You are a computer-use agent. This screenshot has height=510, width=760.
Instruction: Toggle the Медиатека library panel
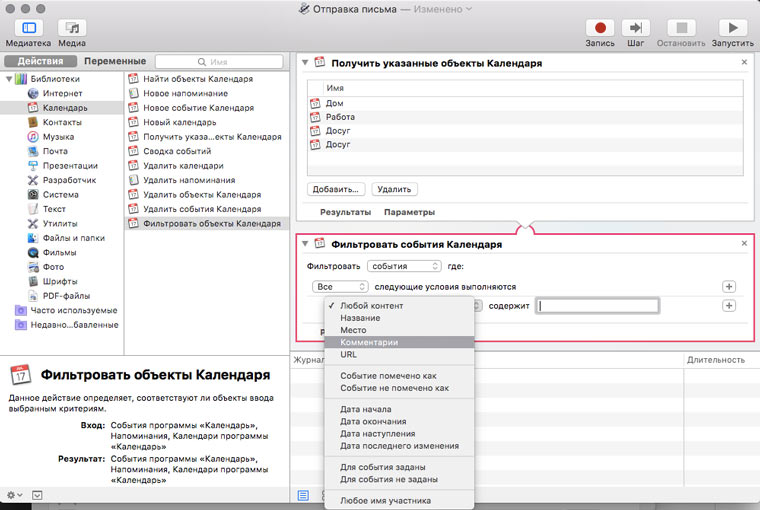(27, 29)
